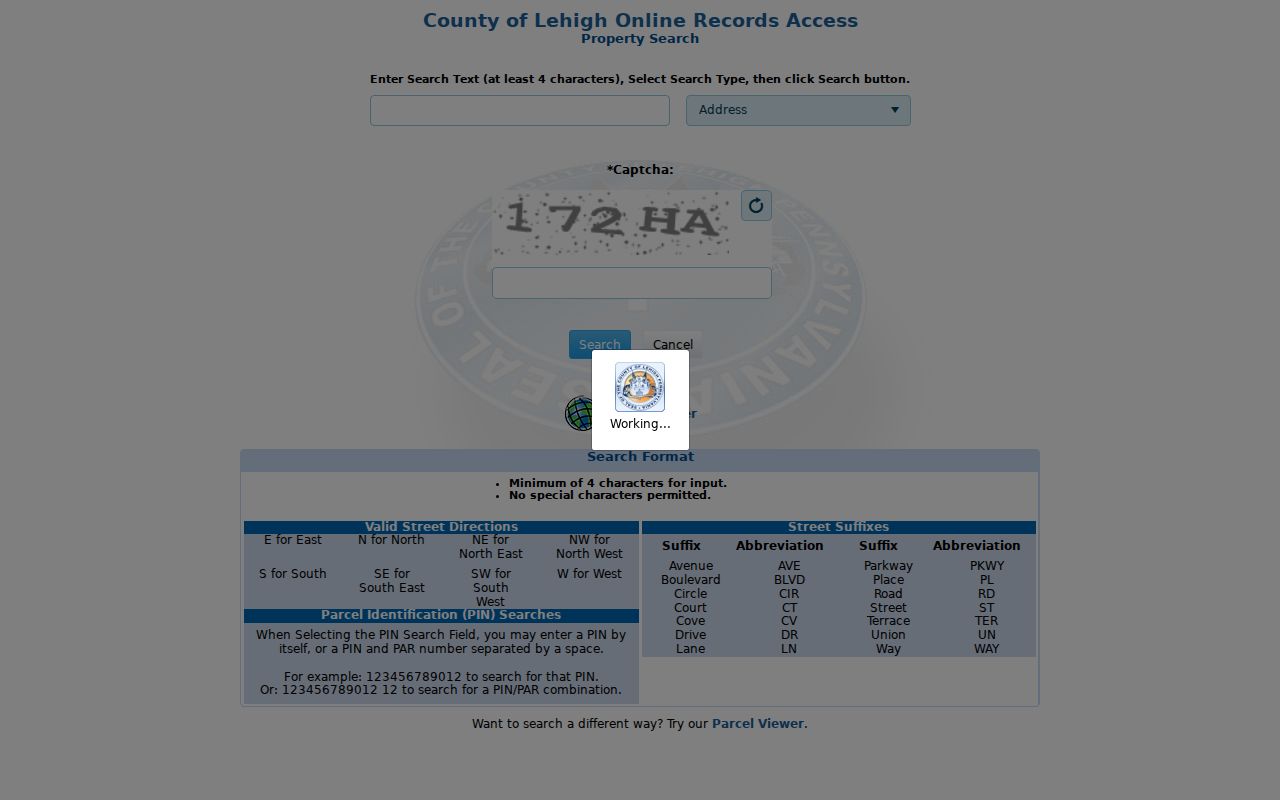
Task: Click the Parcel Identification (PIN) Searches header
Action: tap(441, 615)
